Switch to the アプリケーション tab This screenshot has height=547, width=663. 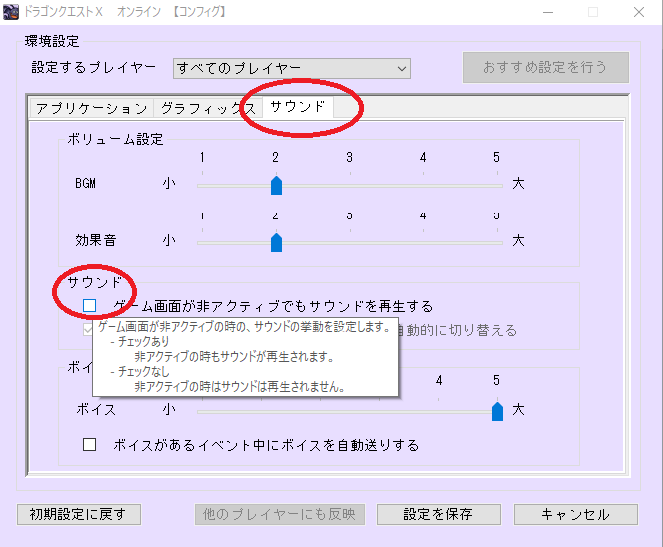click(x=91, y=108)
